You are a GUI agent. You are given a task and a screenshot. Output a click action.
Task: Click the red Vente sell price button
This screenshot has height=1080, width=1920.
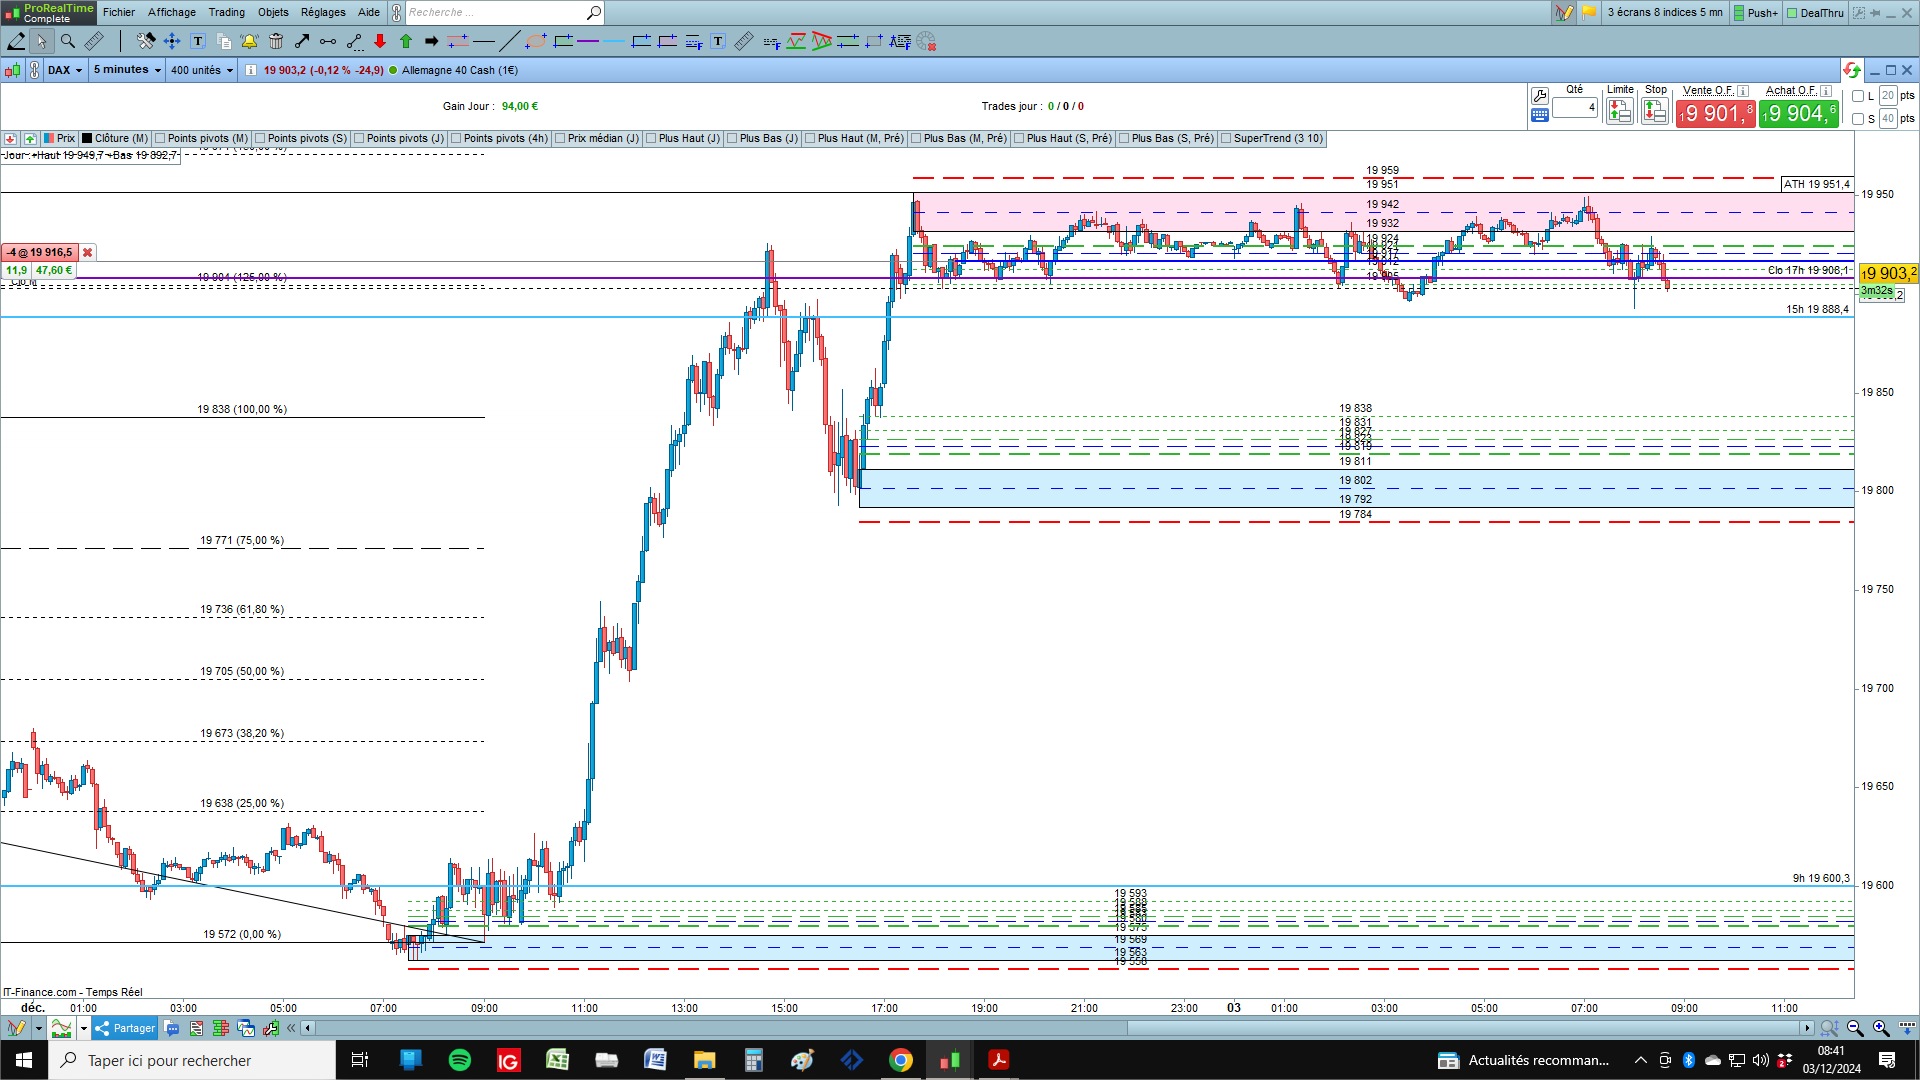1715,114
